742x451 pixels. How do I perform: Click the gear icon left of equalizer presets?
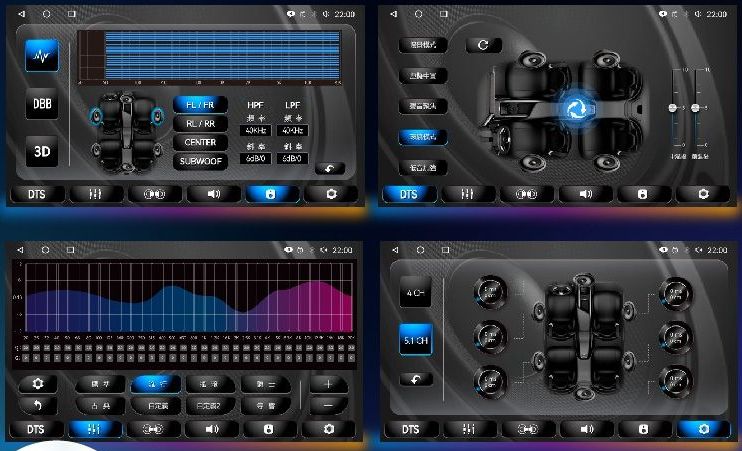(37, 384)
